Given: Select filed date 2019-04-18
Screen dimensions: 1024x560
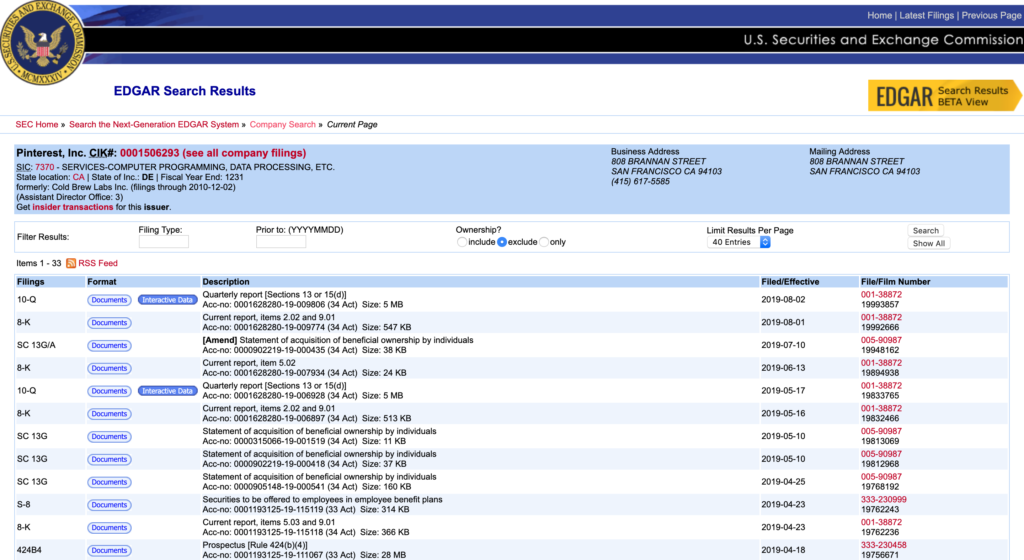Looking at the screenshot, I should pos(783,551).
